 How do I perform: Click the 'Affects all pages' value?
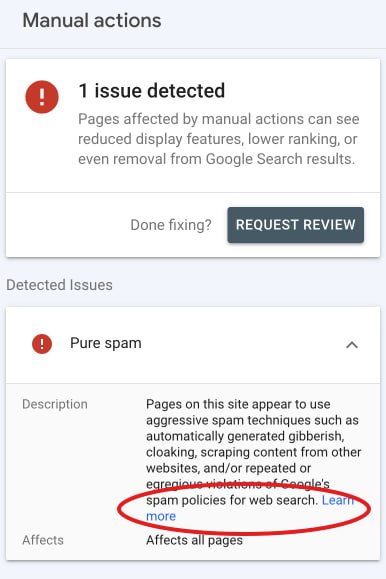194,540
